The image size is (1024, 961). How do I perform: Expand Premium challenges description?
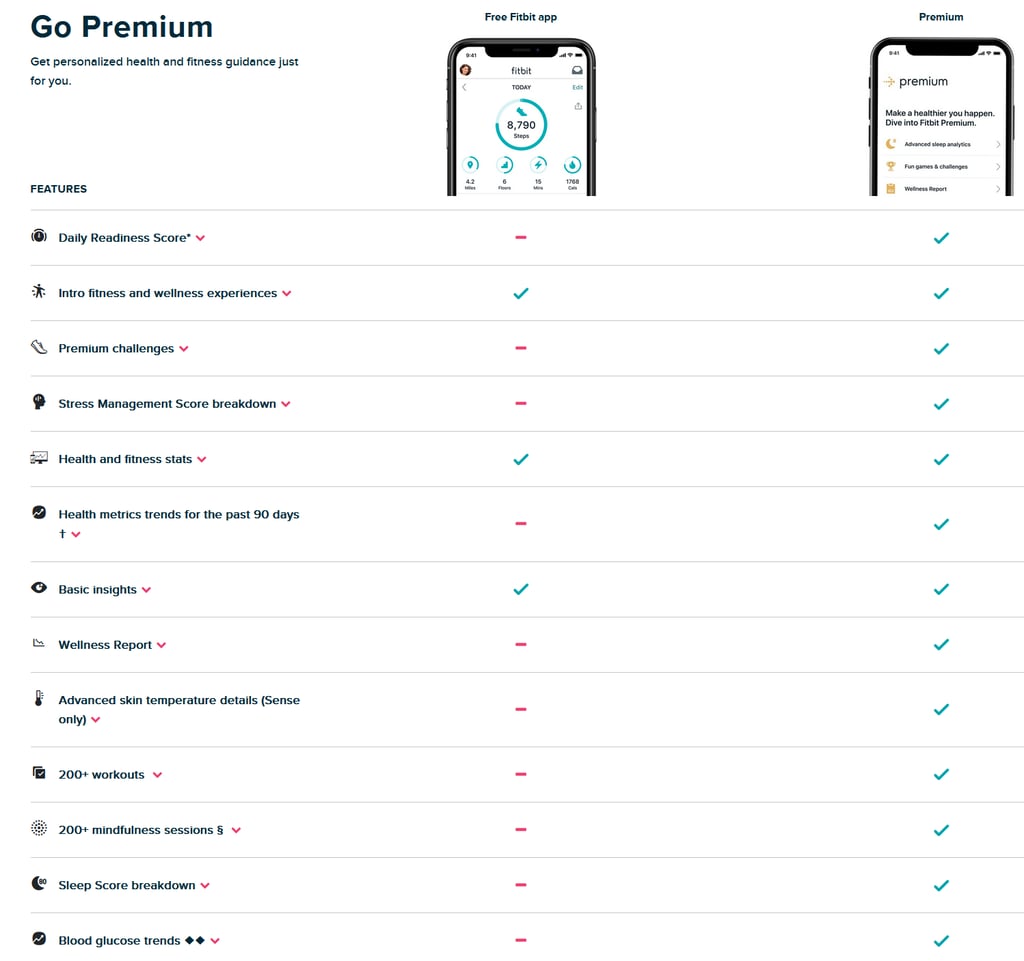184,349
